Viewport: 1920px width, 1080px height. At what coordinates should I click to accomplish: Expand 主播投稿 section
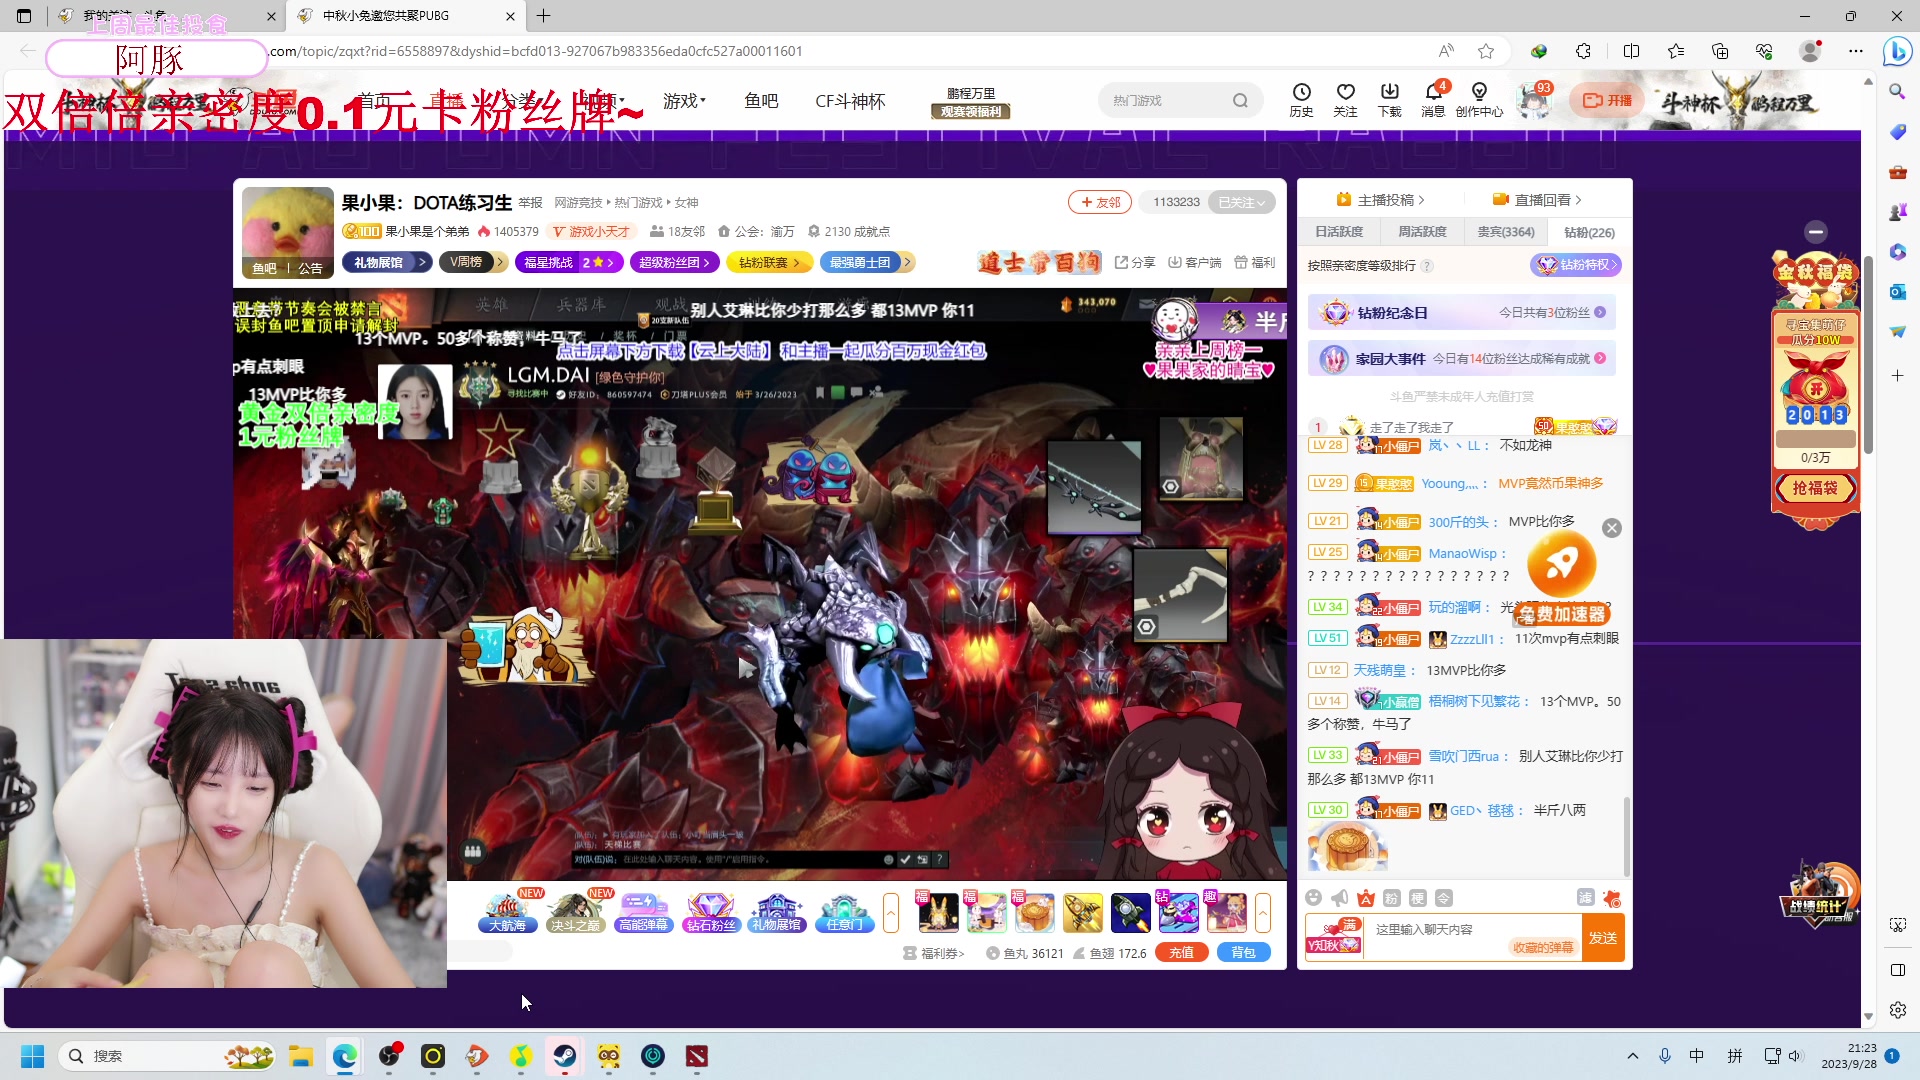click(x=1381, y=200)
